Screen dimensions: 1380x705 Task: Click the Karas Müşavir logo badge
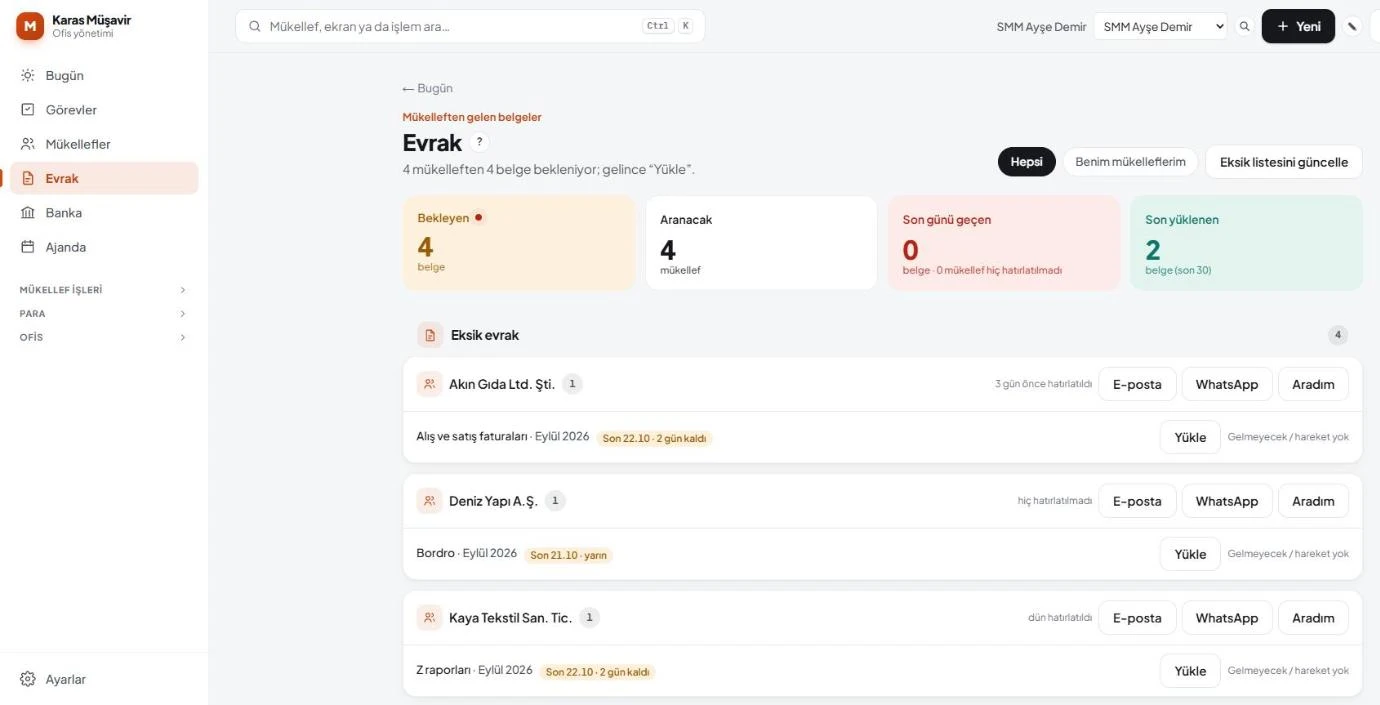coord(30,26)
